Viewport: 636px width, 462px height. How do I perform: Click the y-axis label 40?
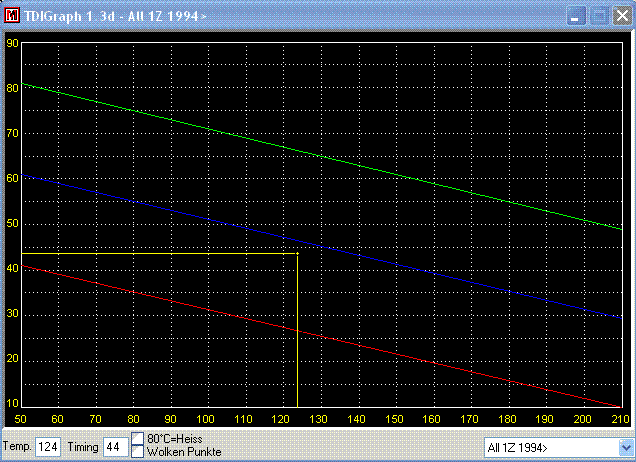(x=13, y=268)
